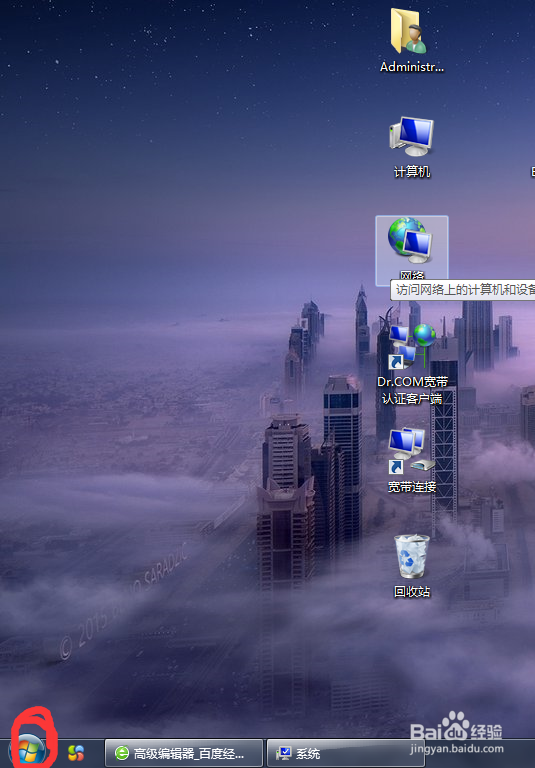Switch to 高级编辑器_百度经... taskbar window

click(x=184, y=753)
